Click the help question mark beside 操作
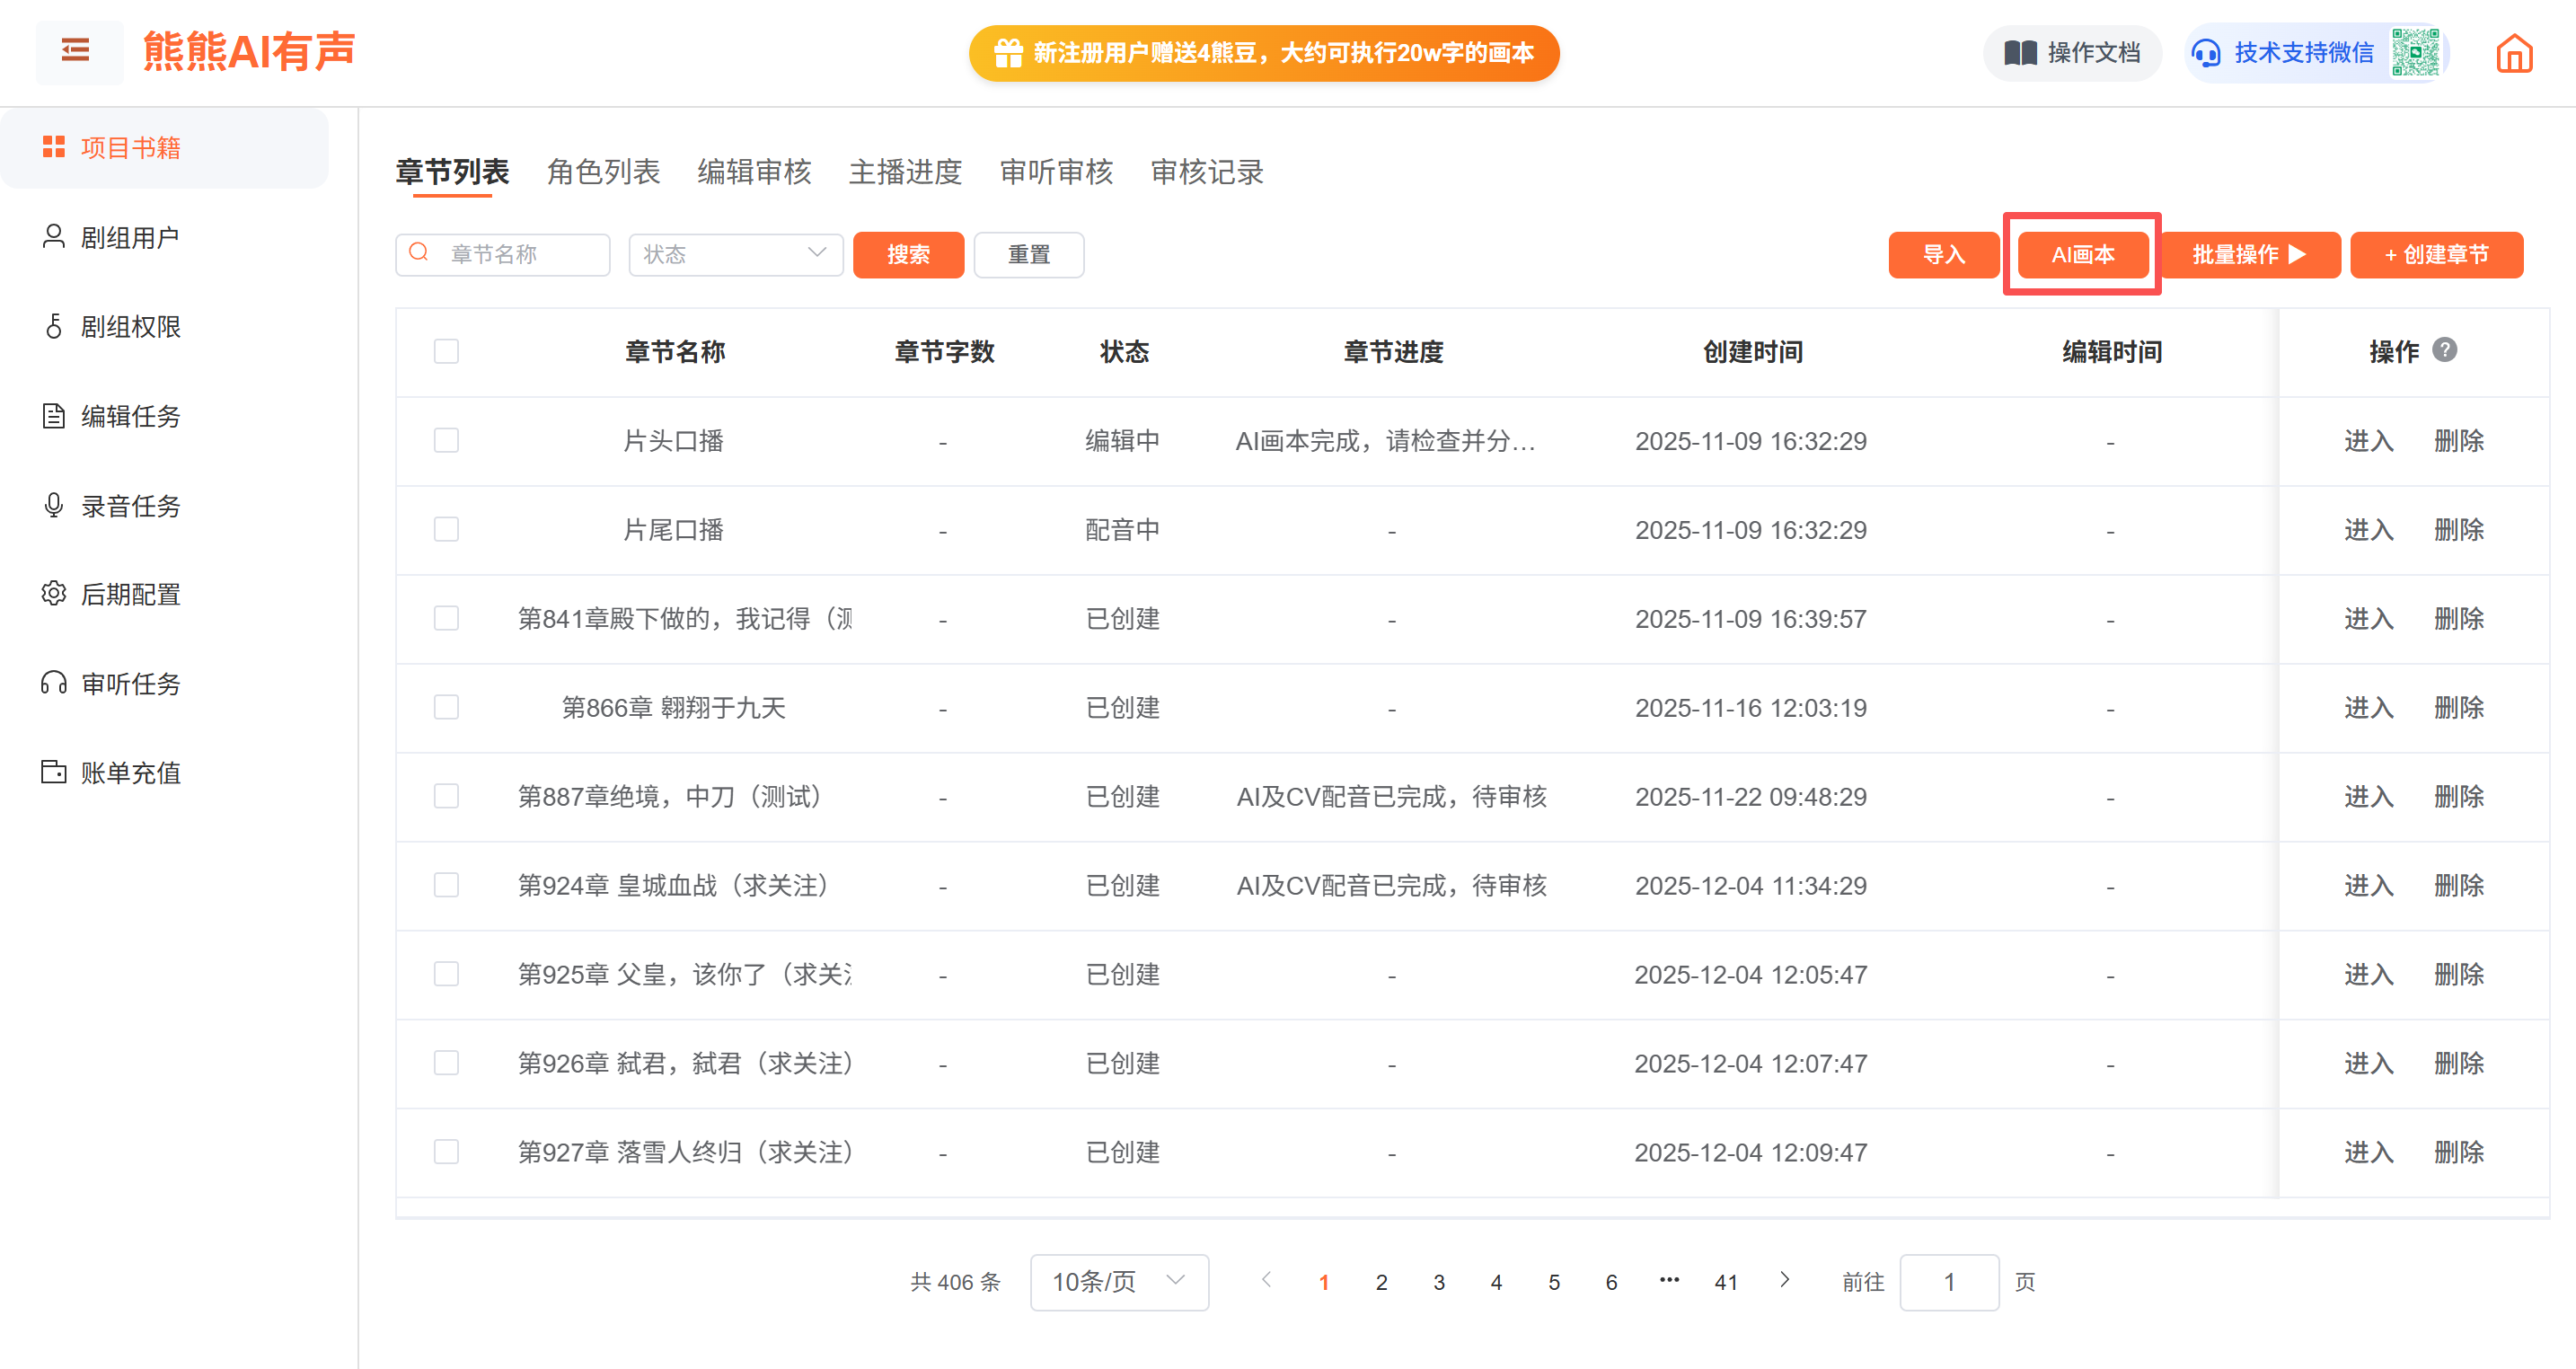Image resolution: width=2576 pixels, height=1369 pixels. [2444, 350]
